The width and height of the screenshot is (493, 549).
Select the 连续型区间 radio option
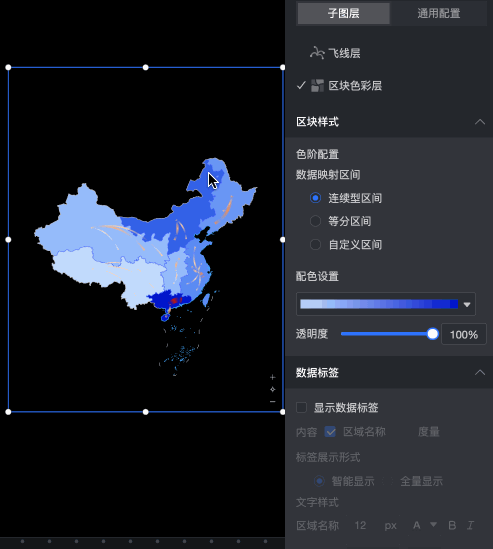315,198
